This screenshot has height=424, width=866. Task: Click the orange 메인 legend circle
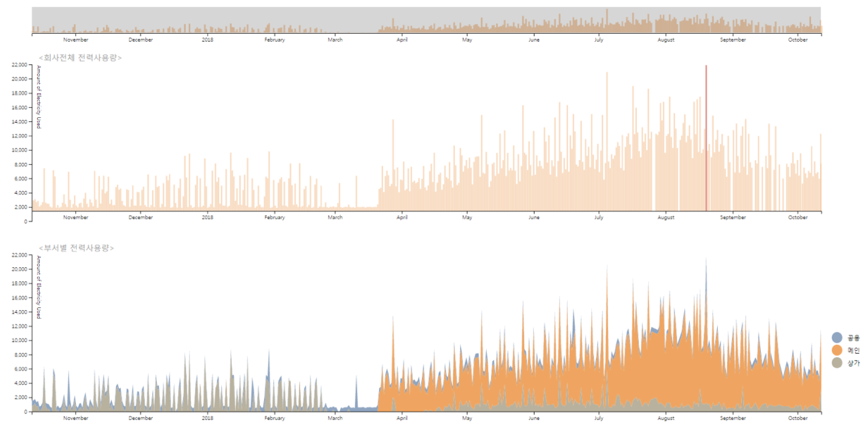[837, 350]
